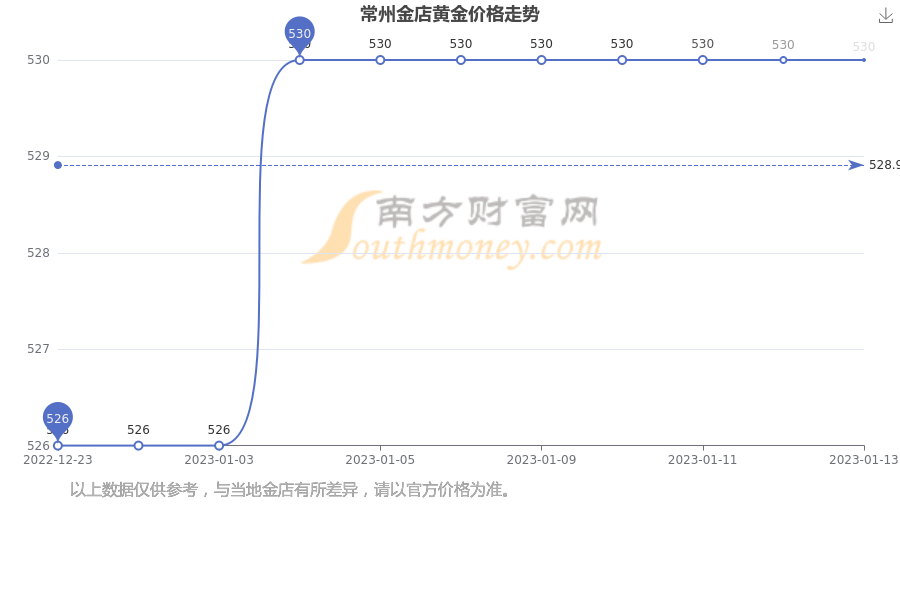
Task: Click the 526 value label above 2023-01-03
Action: pyautogui.click(x=219, y=429)
